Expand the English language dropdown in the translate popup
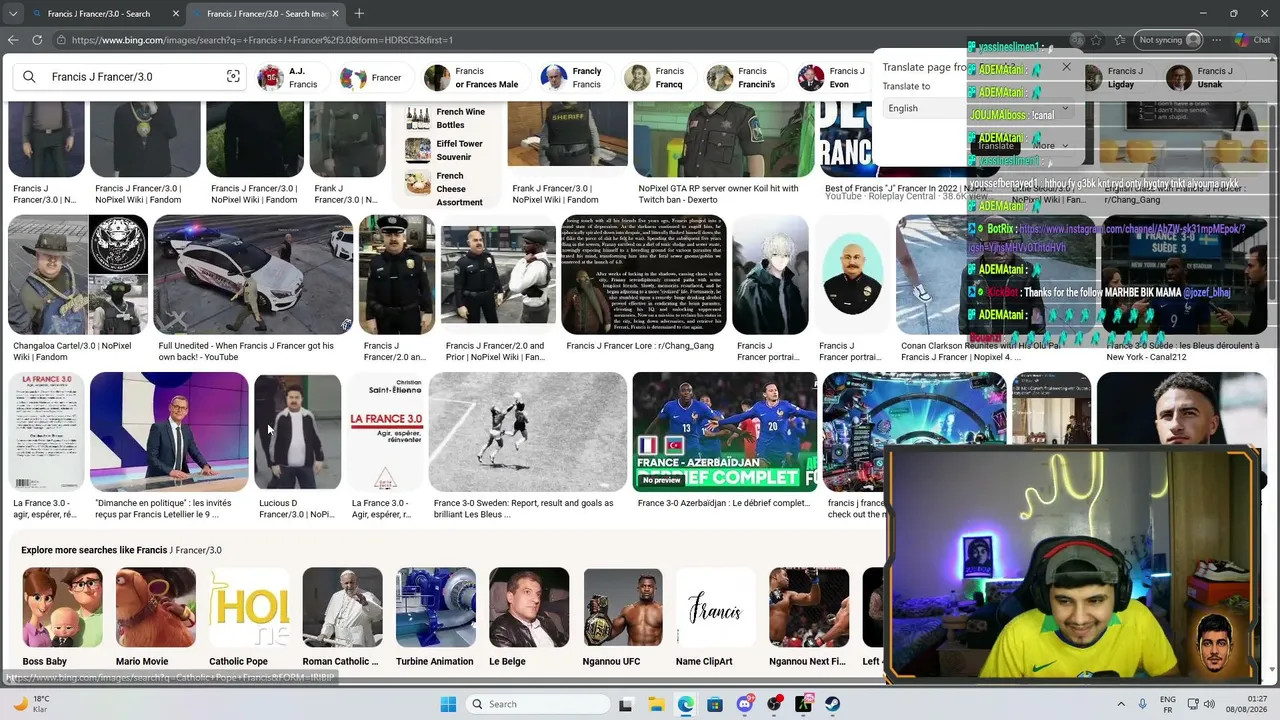The image size is (1280, 720). pos(978,108)
